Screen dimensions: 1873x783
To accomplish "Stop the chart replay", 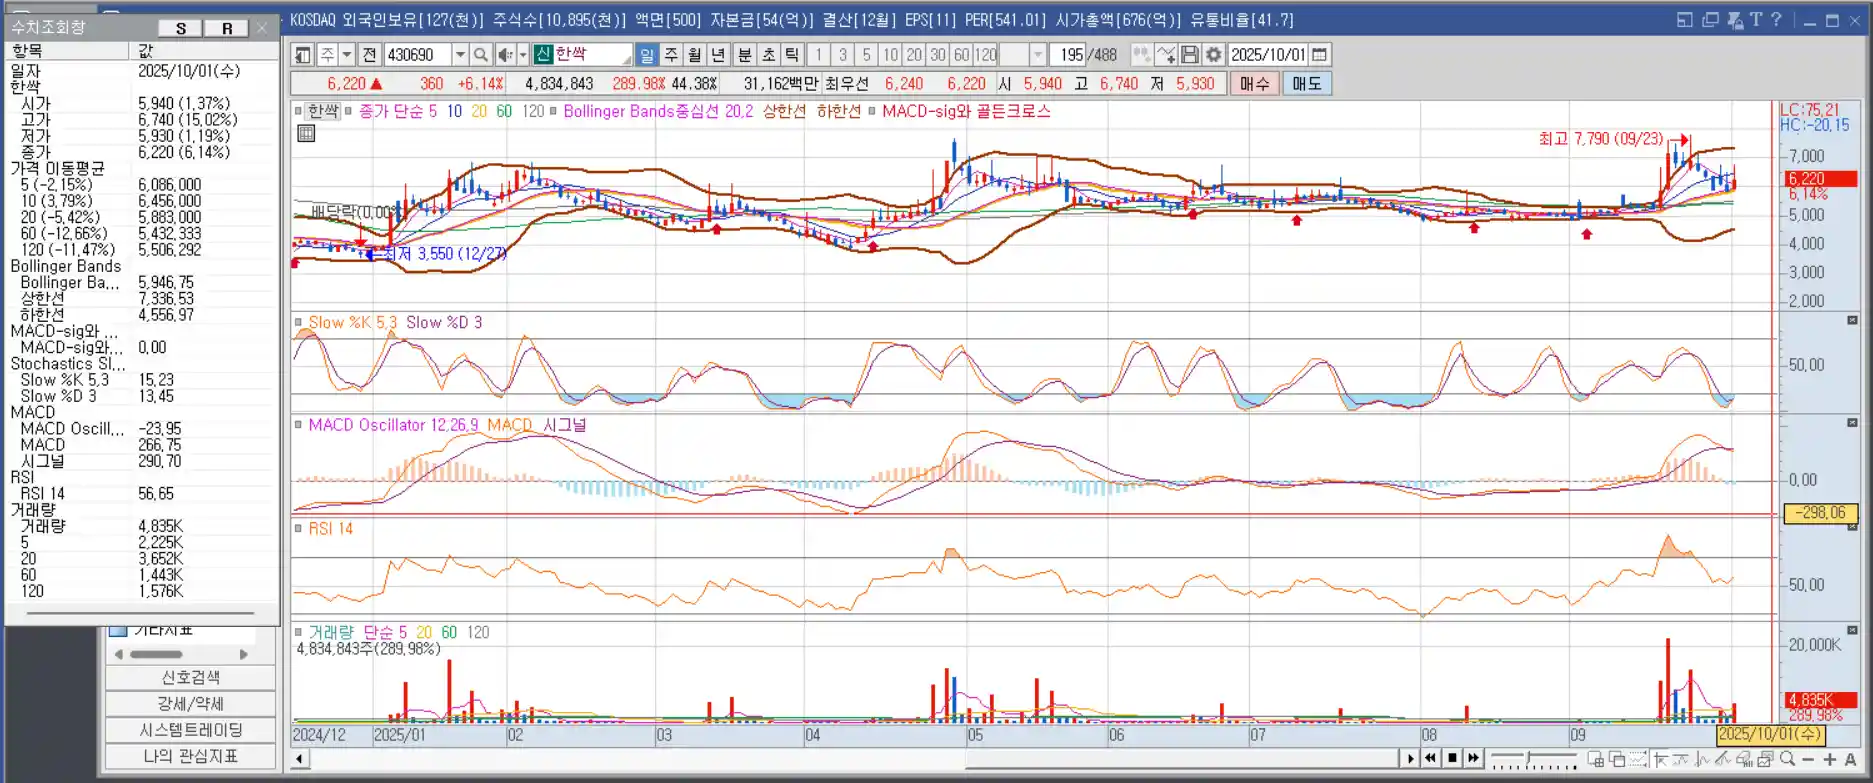I will pyautogui.click(x=1452, y=759).
